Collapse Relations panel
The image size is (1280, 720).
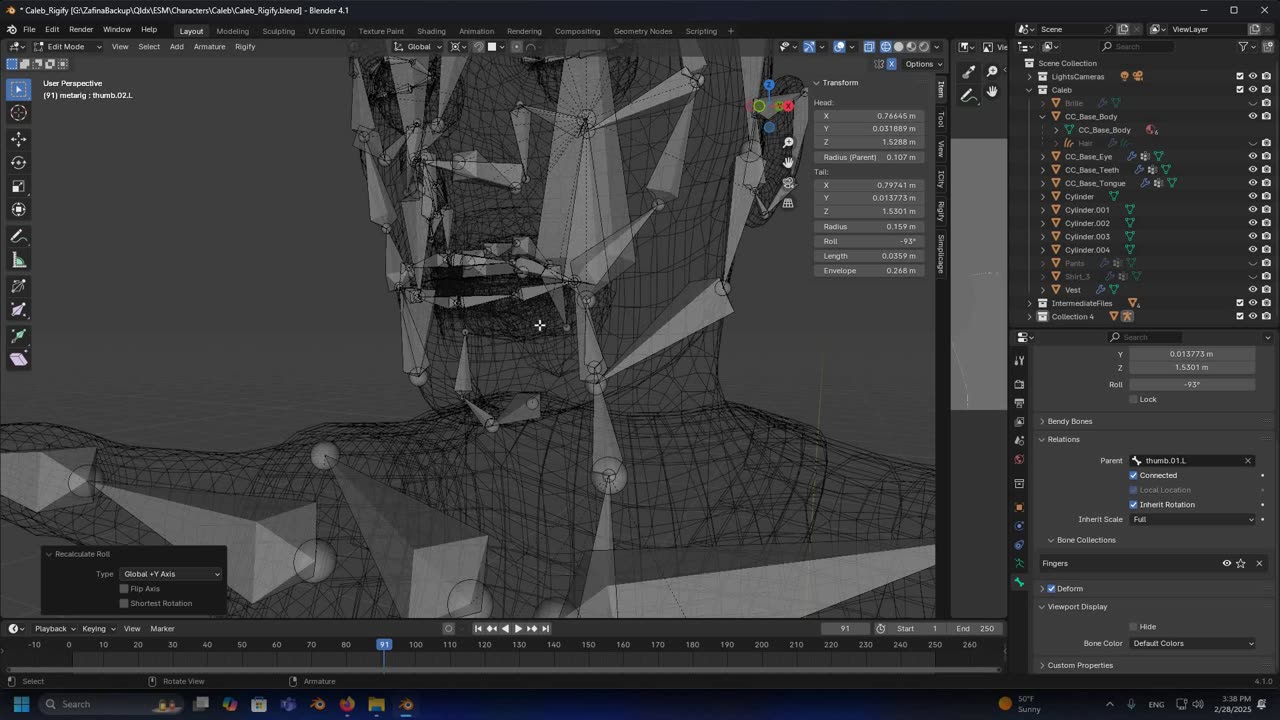click(x=1063, y=439)
